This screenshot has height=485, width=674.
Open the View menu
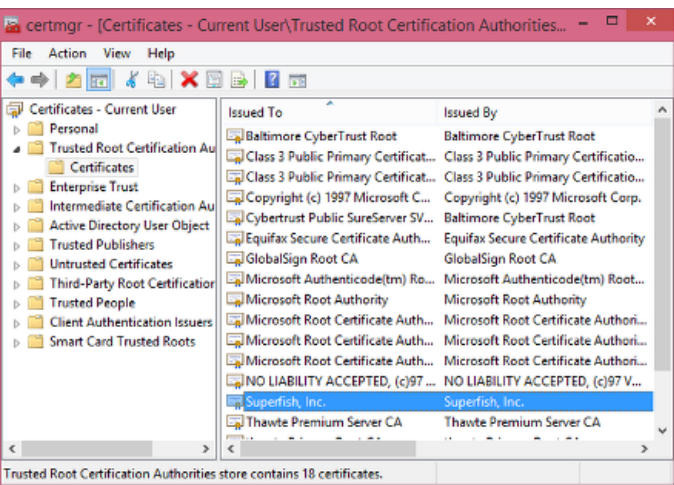117,53
